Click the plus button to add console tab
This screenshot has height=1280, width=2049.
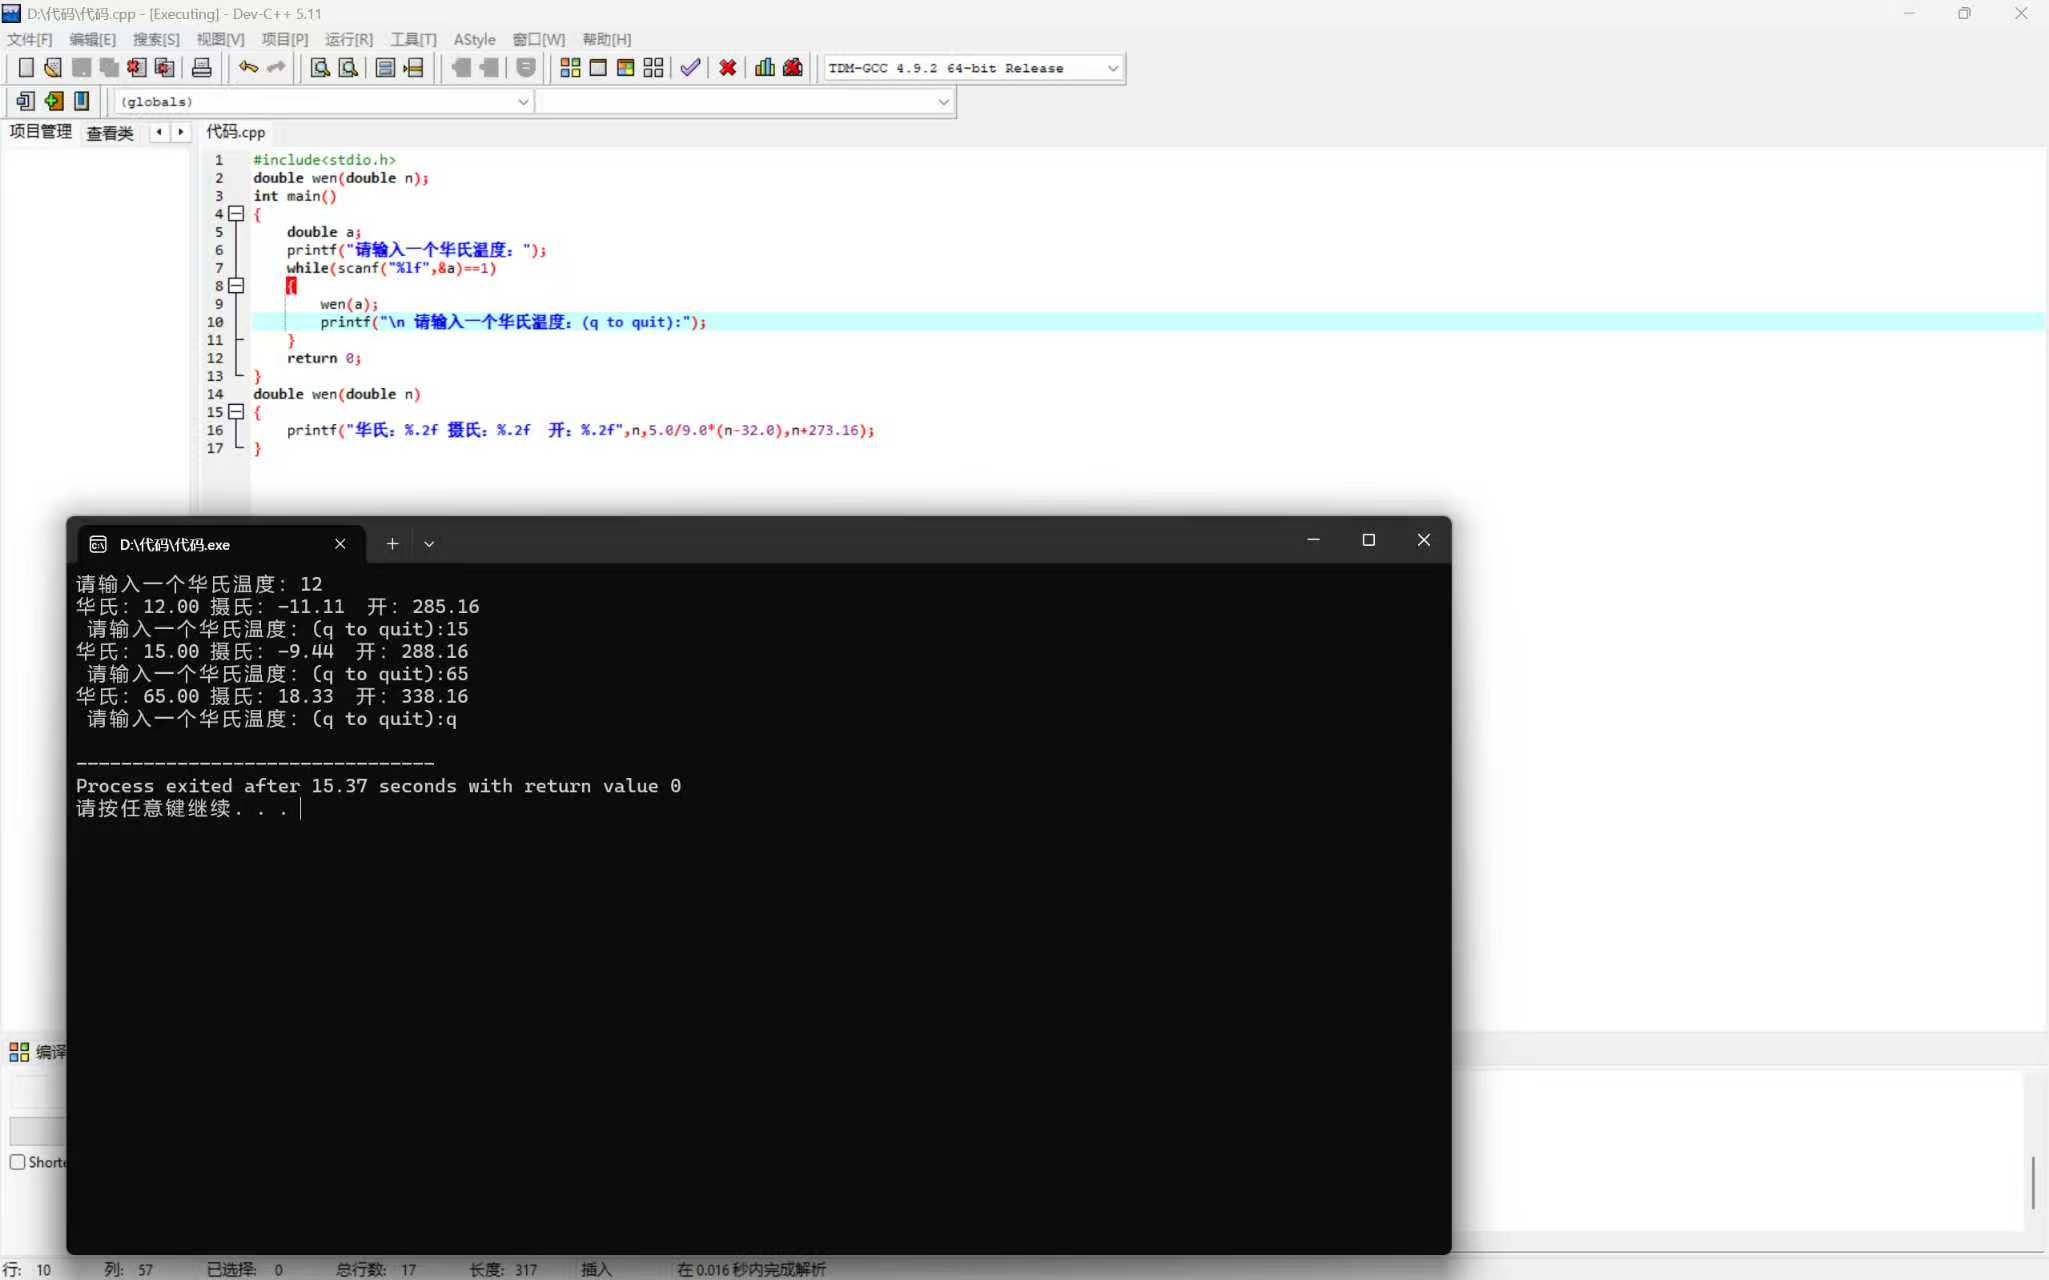pos(392,544)
